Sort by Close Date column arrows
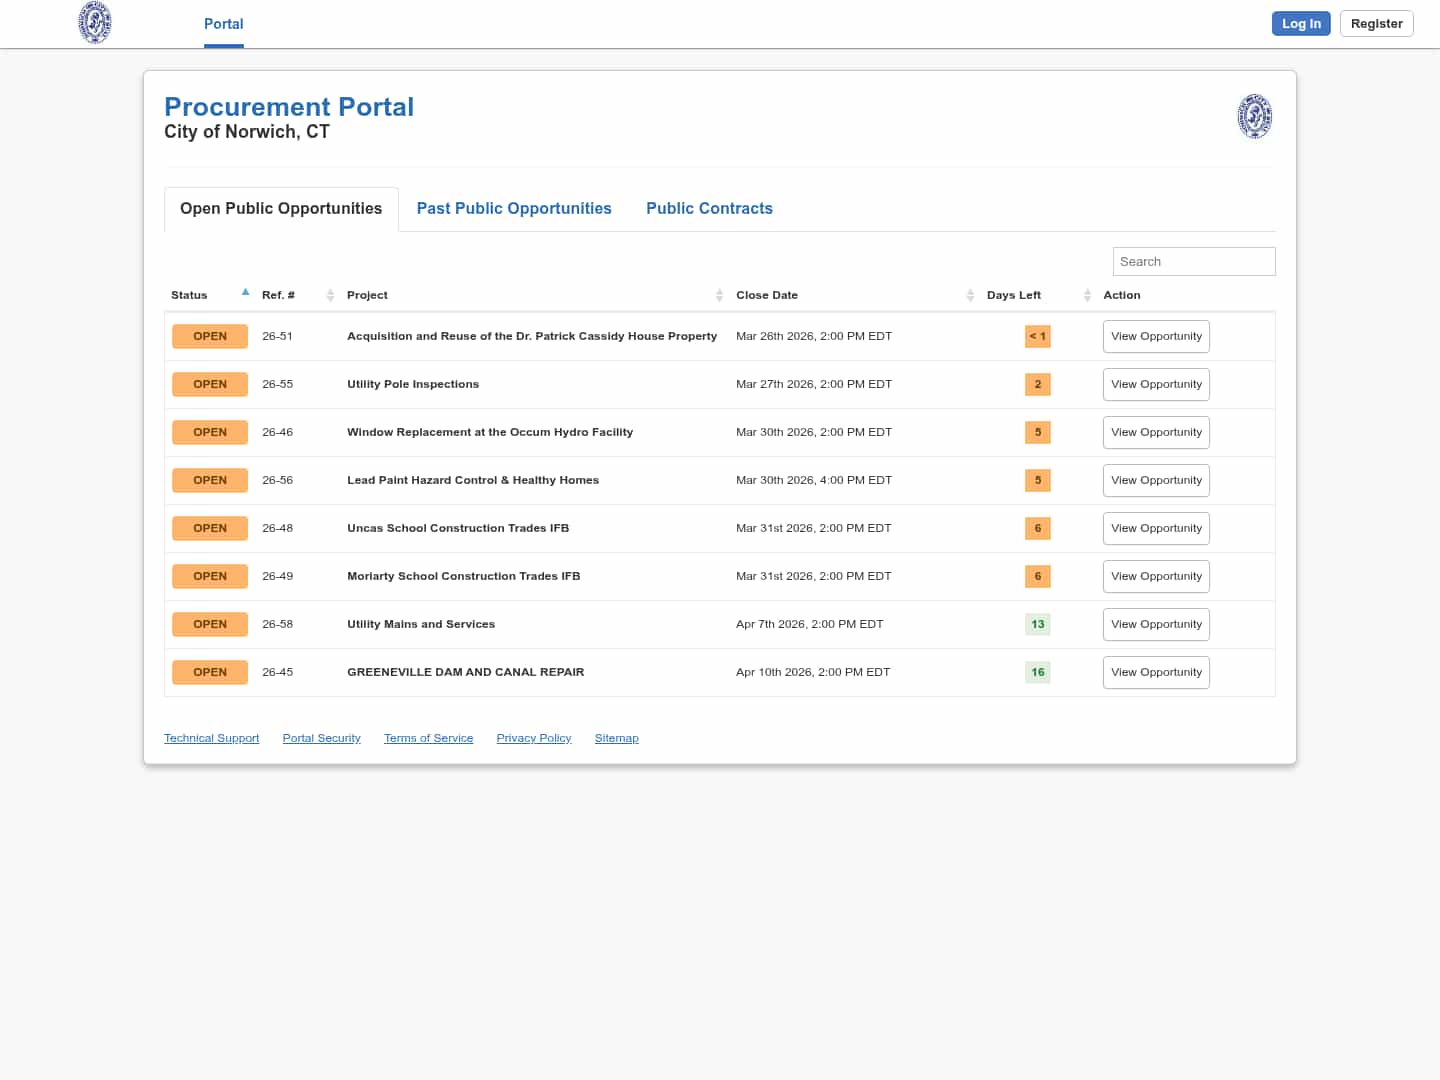The image size is (1440, 1080). 970,295
